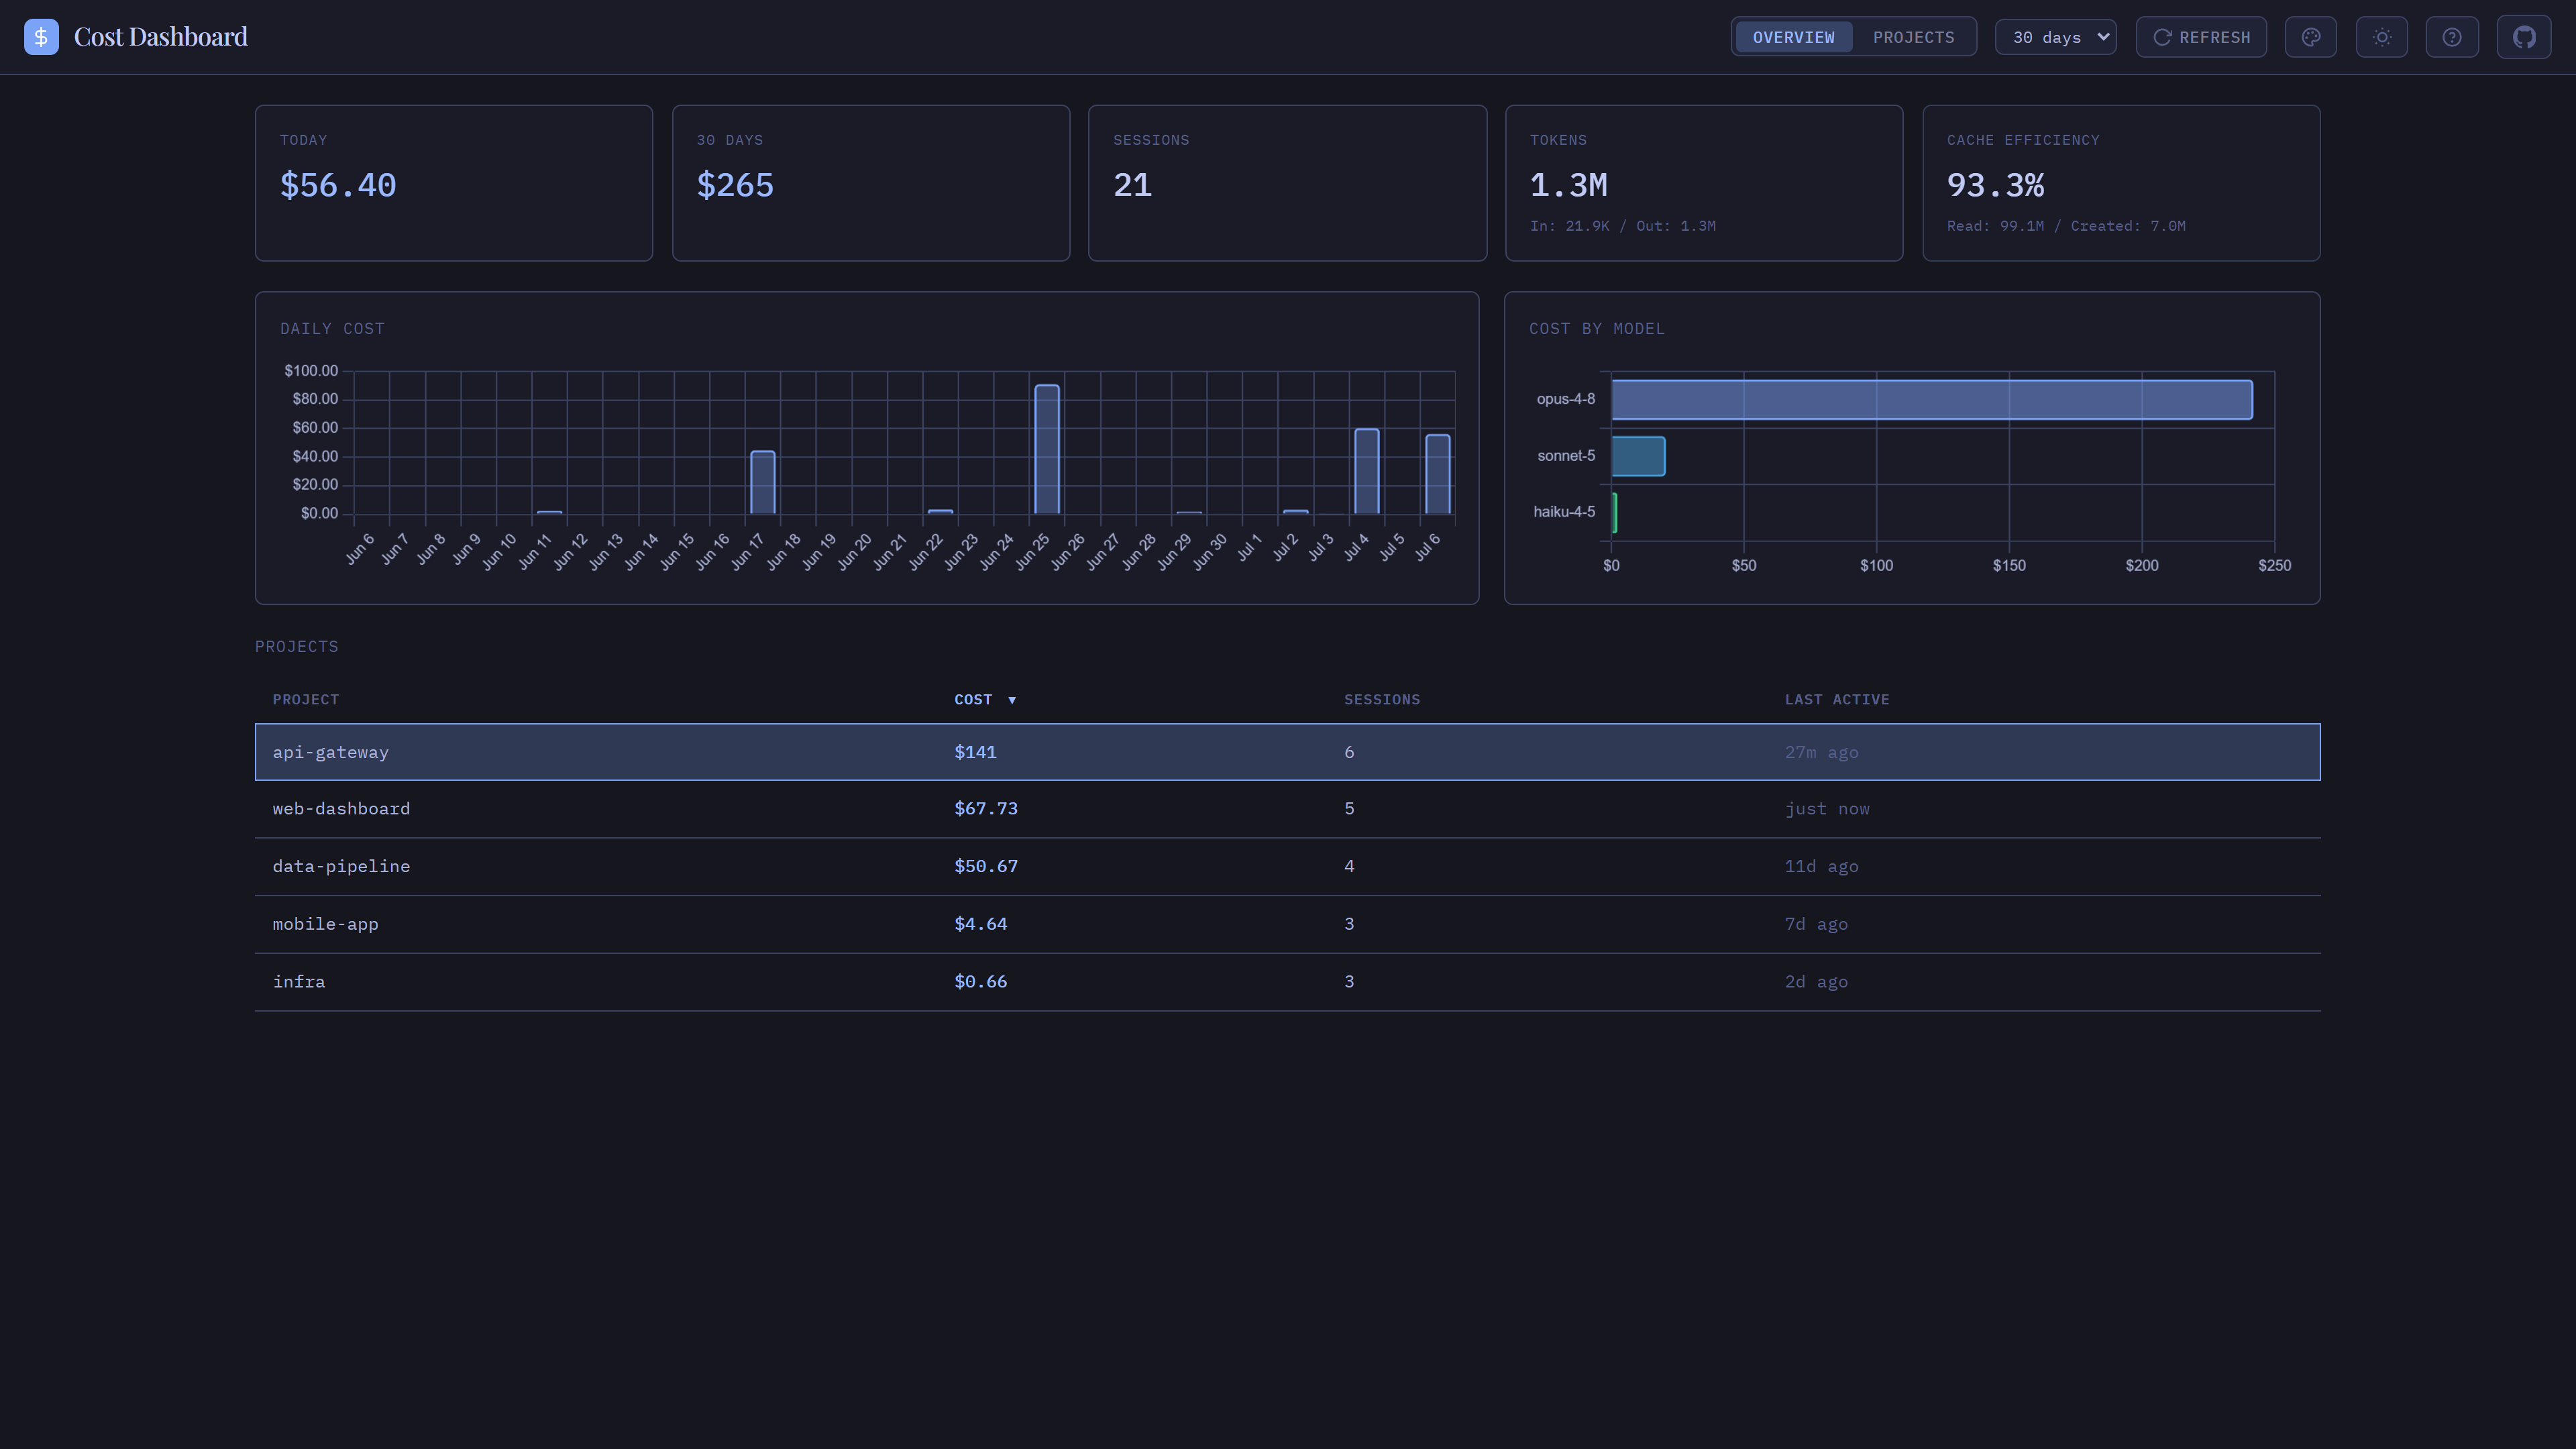Image resolution: width=2576 pixels, height=1449 pixels.
Task: Click the Today $56.40 stat card
Action: click(x=454, y=183)
